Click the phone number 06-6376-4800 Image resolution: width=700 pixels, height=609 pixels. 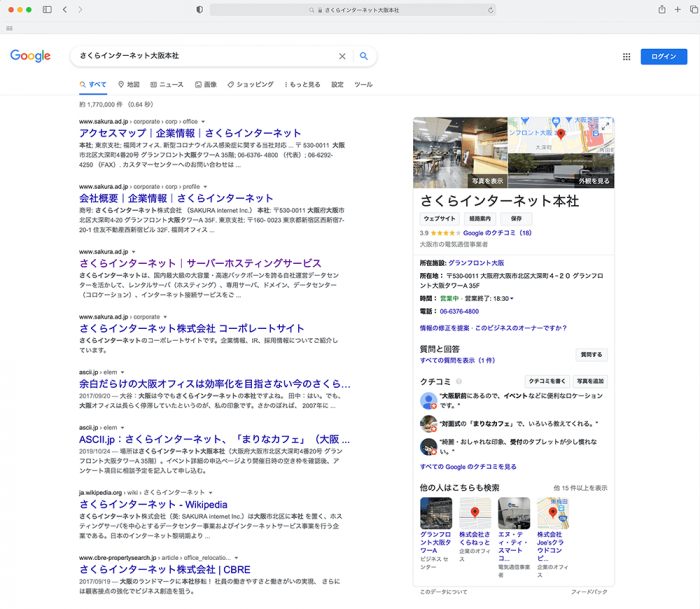pyautogui.click(x=459, y=312)
